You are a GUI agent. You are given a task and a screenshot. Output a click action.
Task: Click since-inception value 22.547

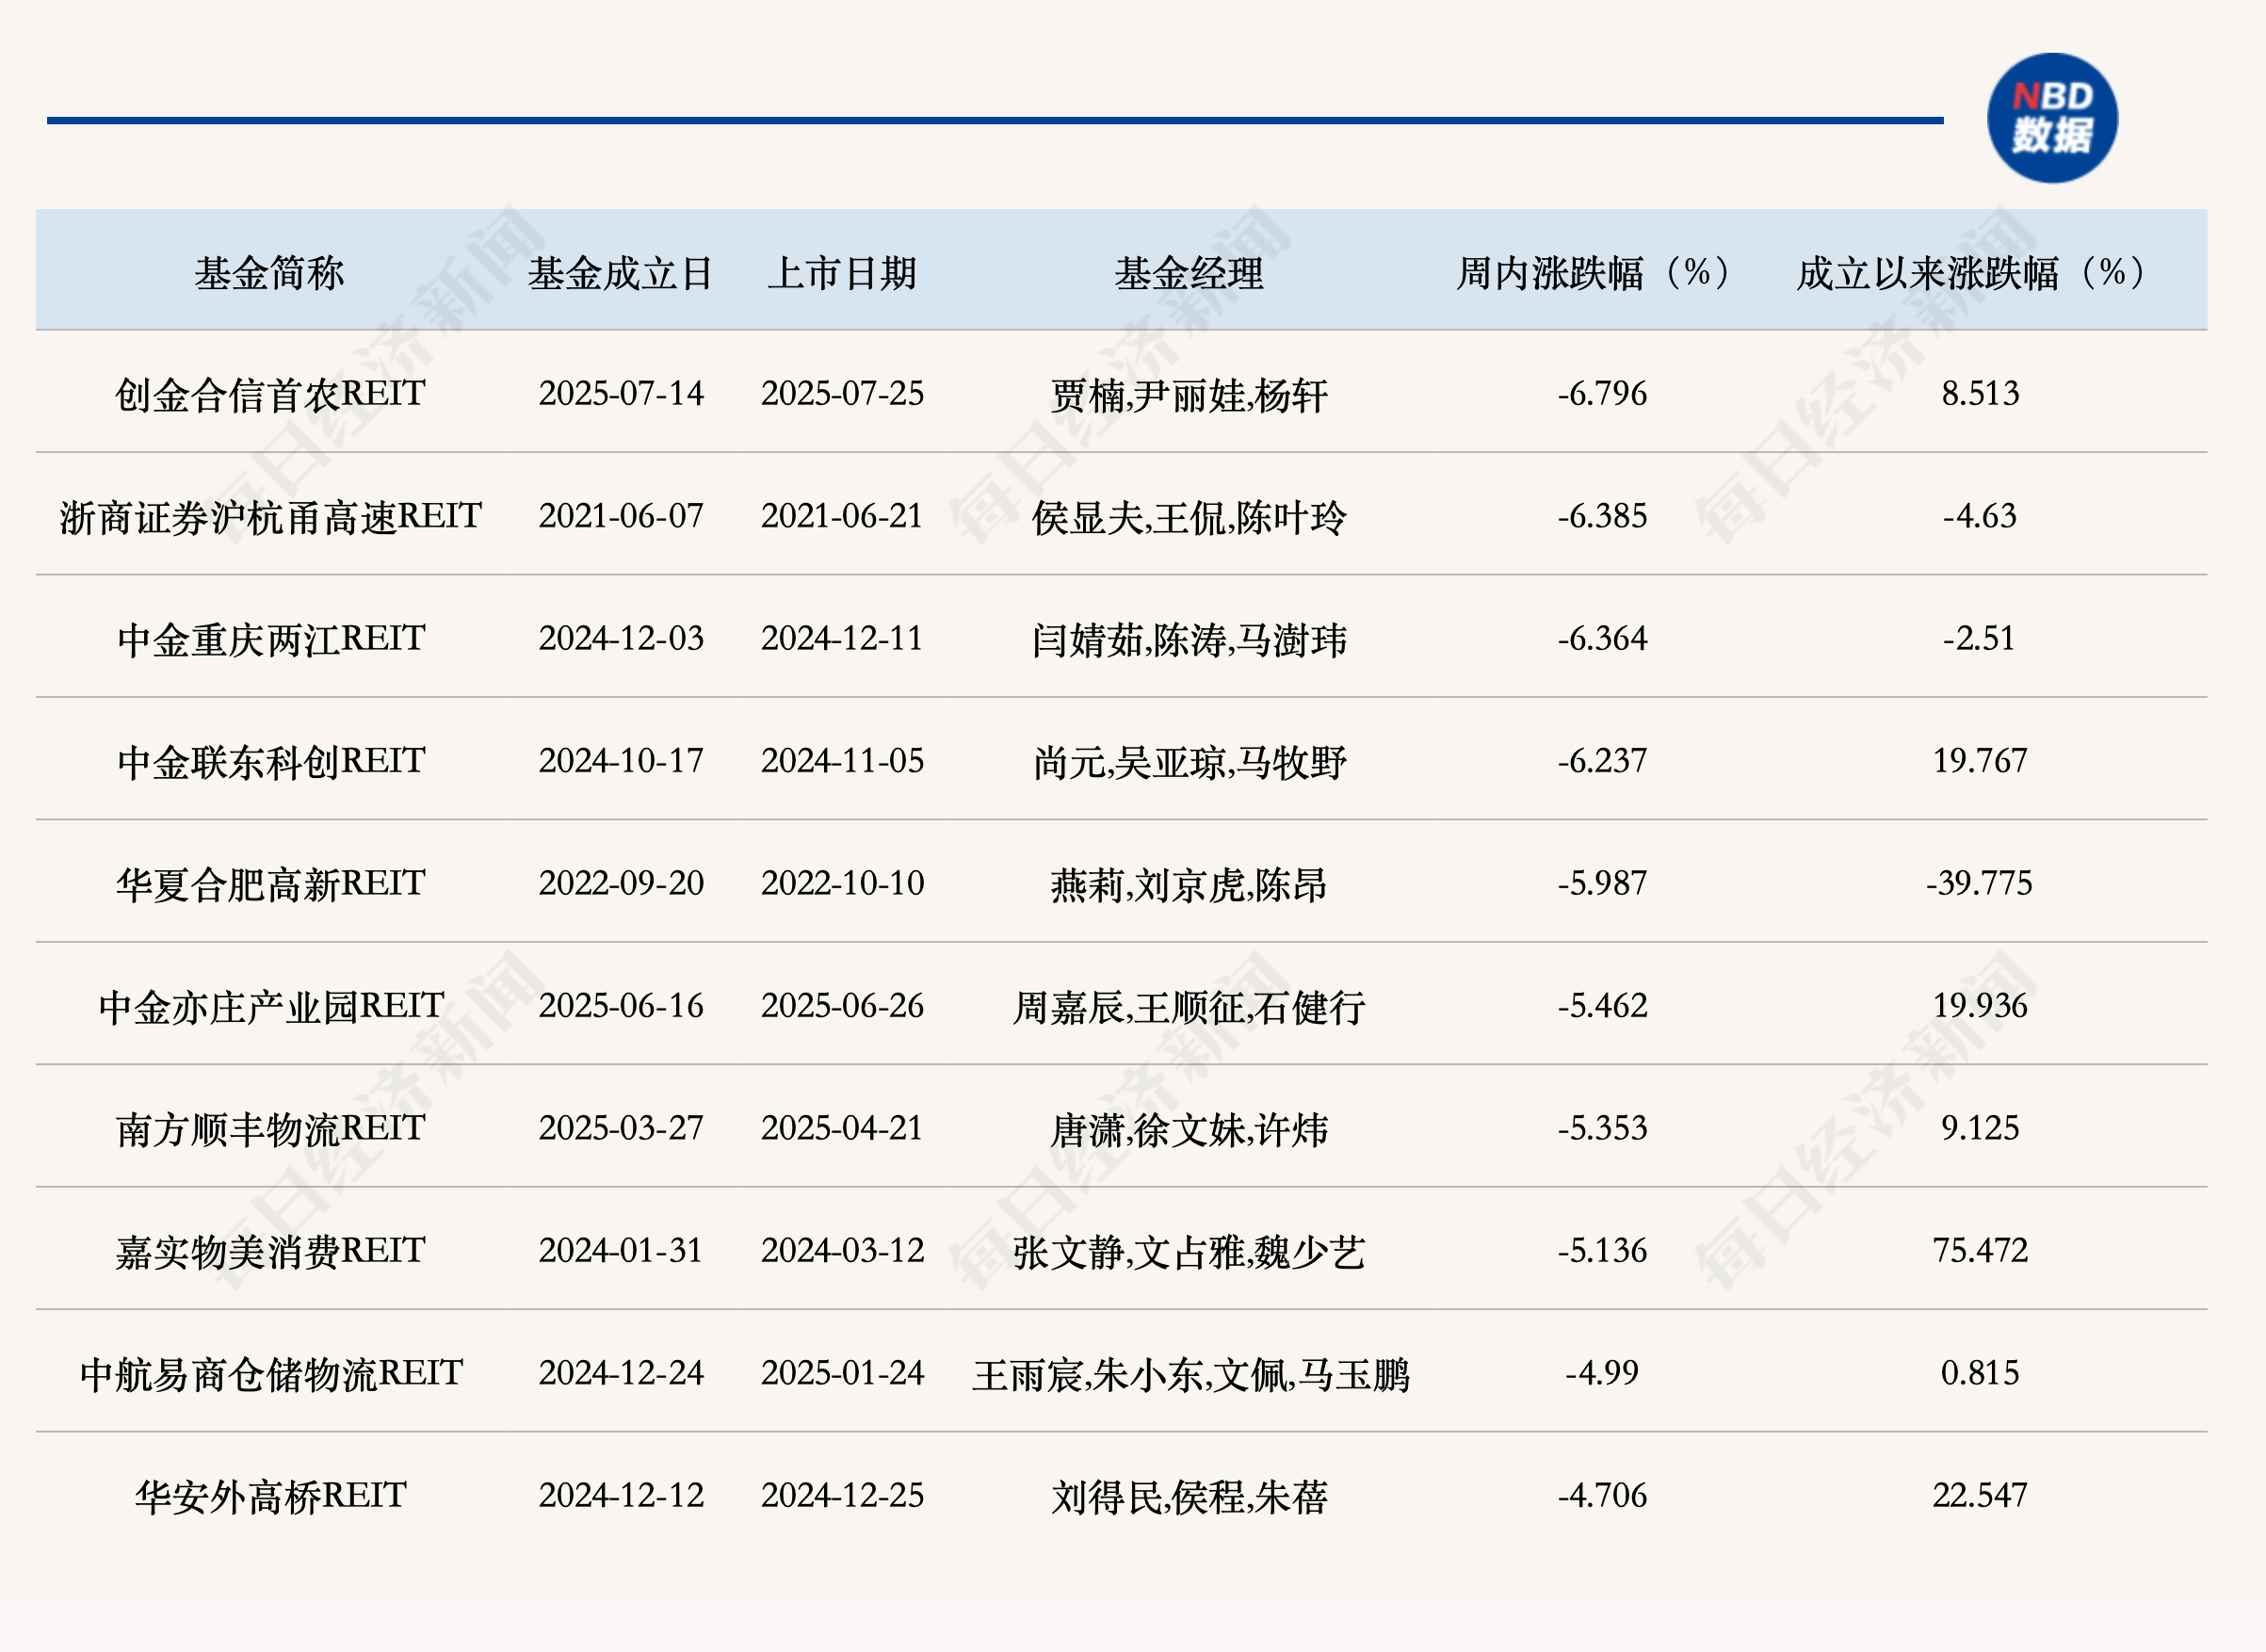(x=1980, y=1496)
